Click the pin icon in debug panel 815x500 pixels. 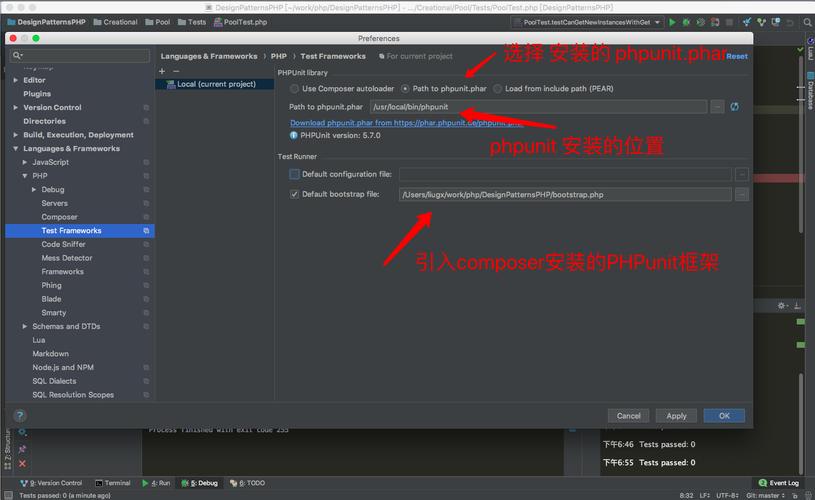coord(22,448)
